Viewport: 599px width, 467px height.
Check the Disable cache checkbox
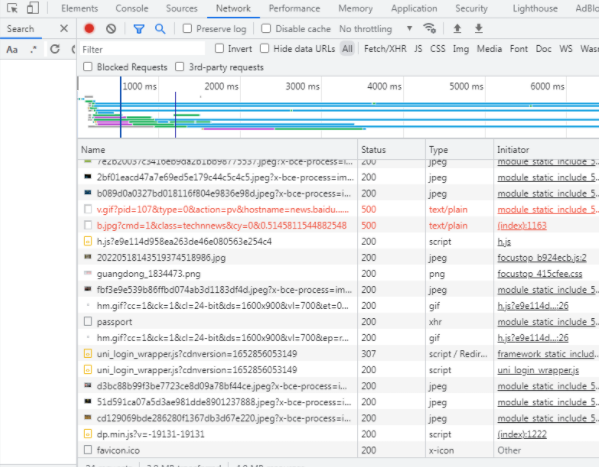click(x=266, y=29)
